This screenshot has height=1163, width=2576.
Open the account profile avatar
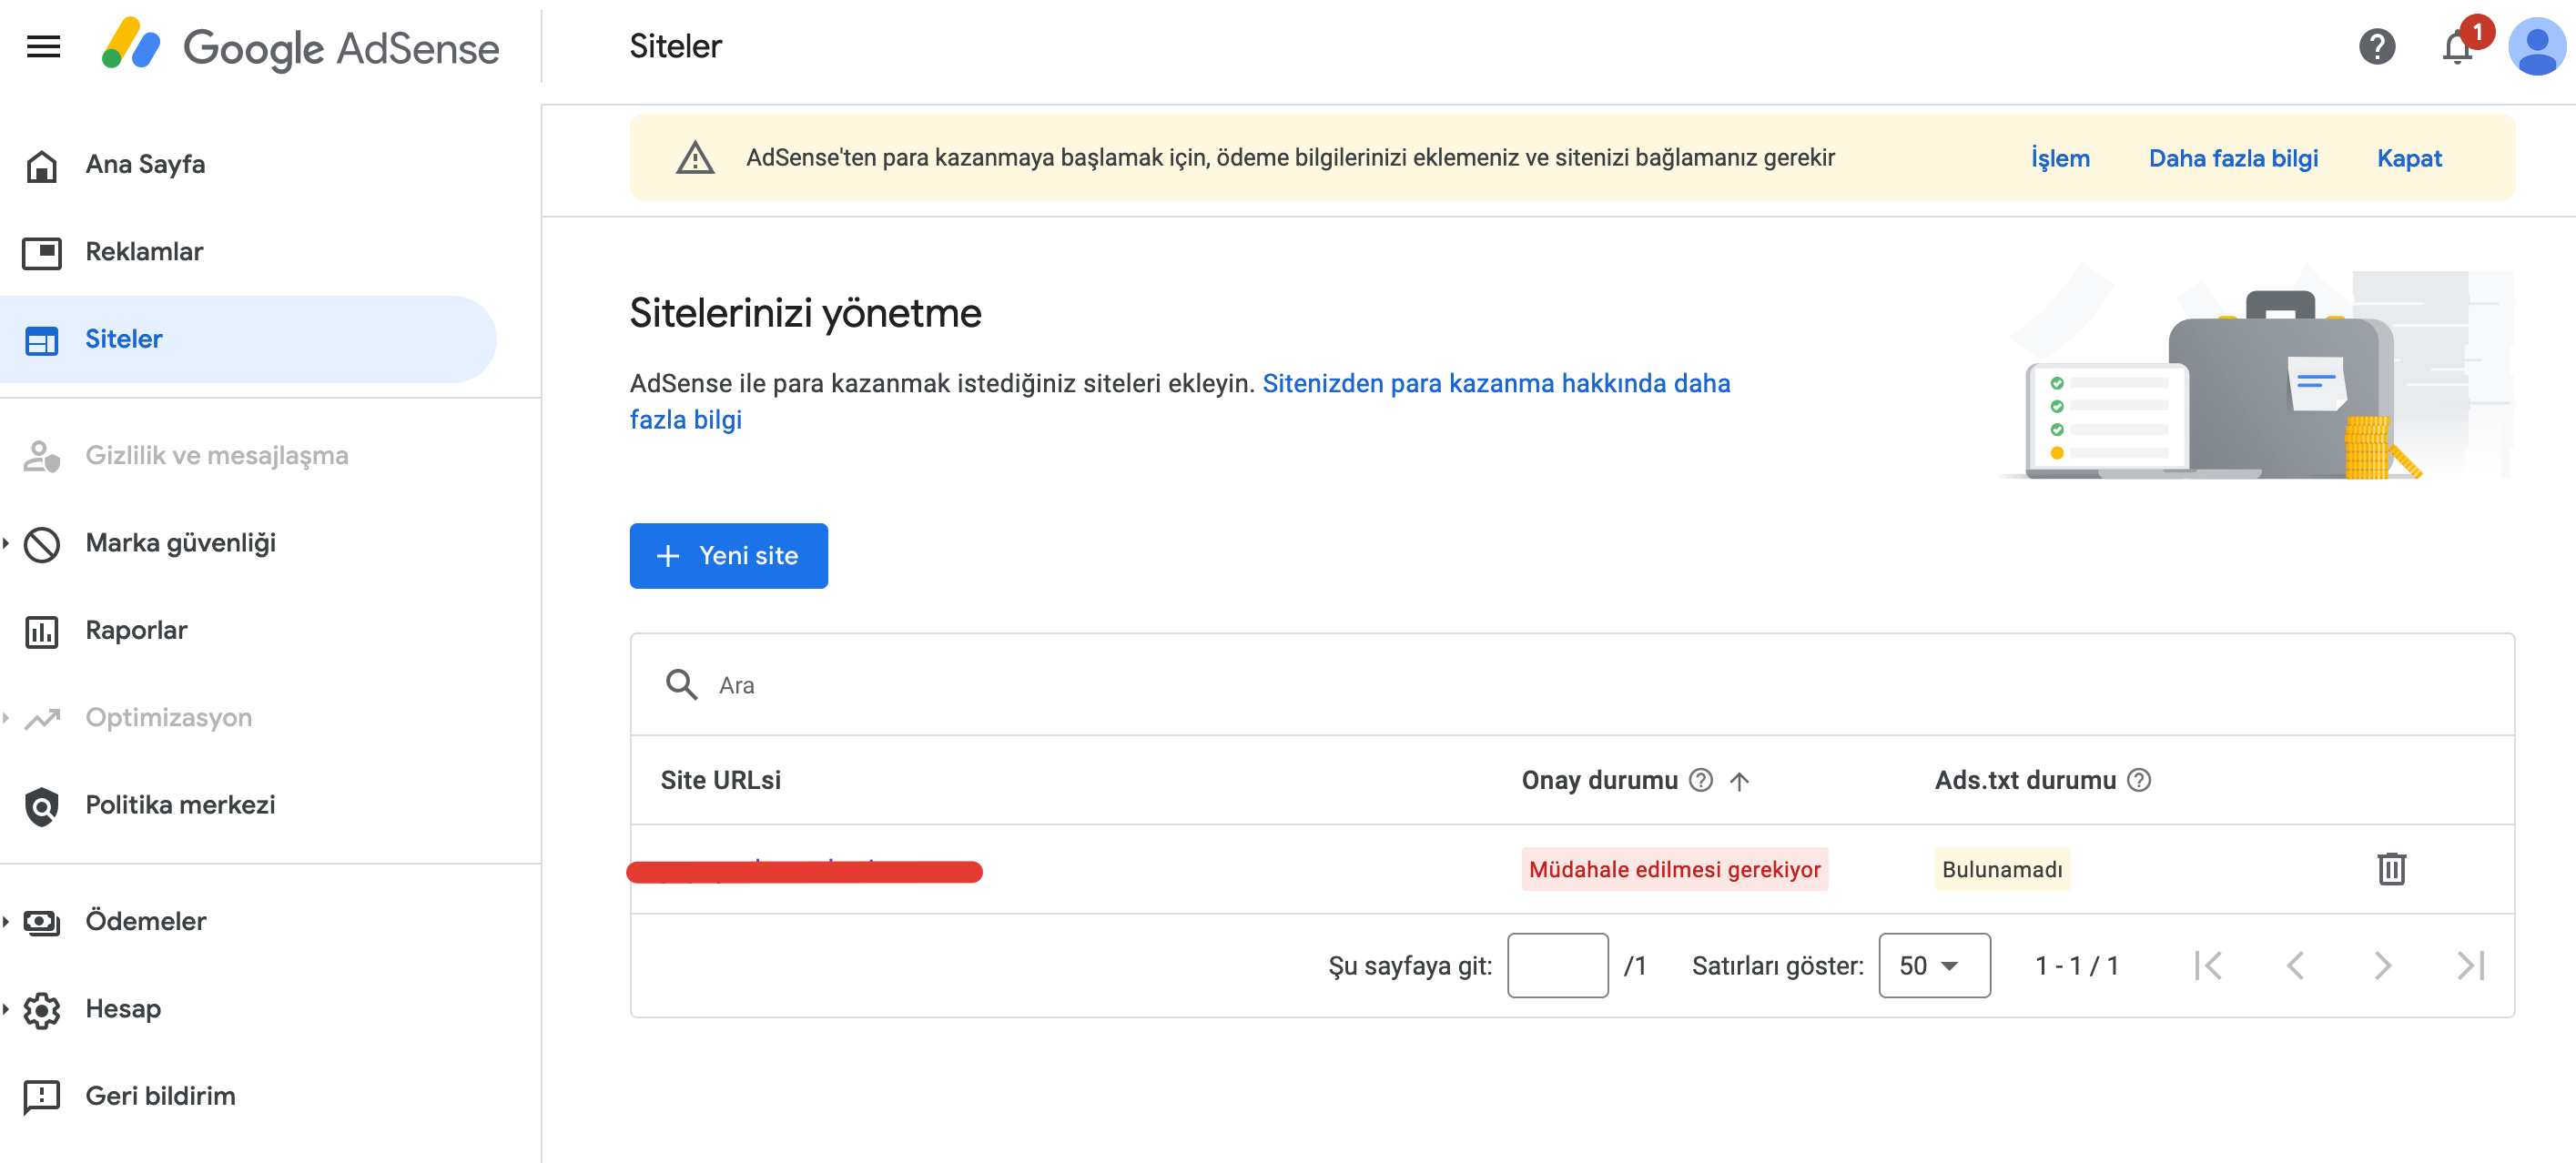click(2536, 47)
